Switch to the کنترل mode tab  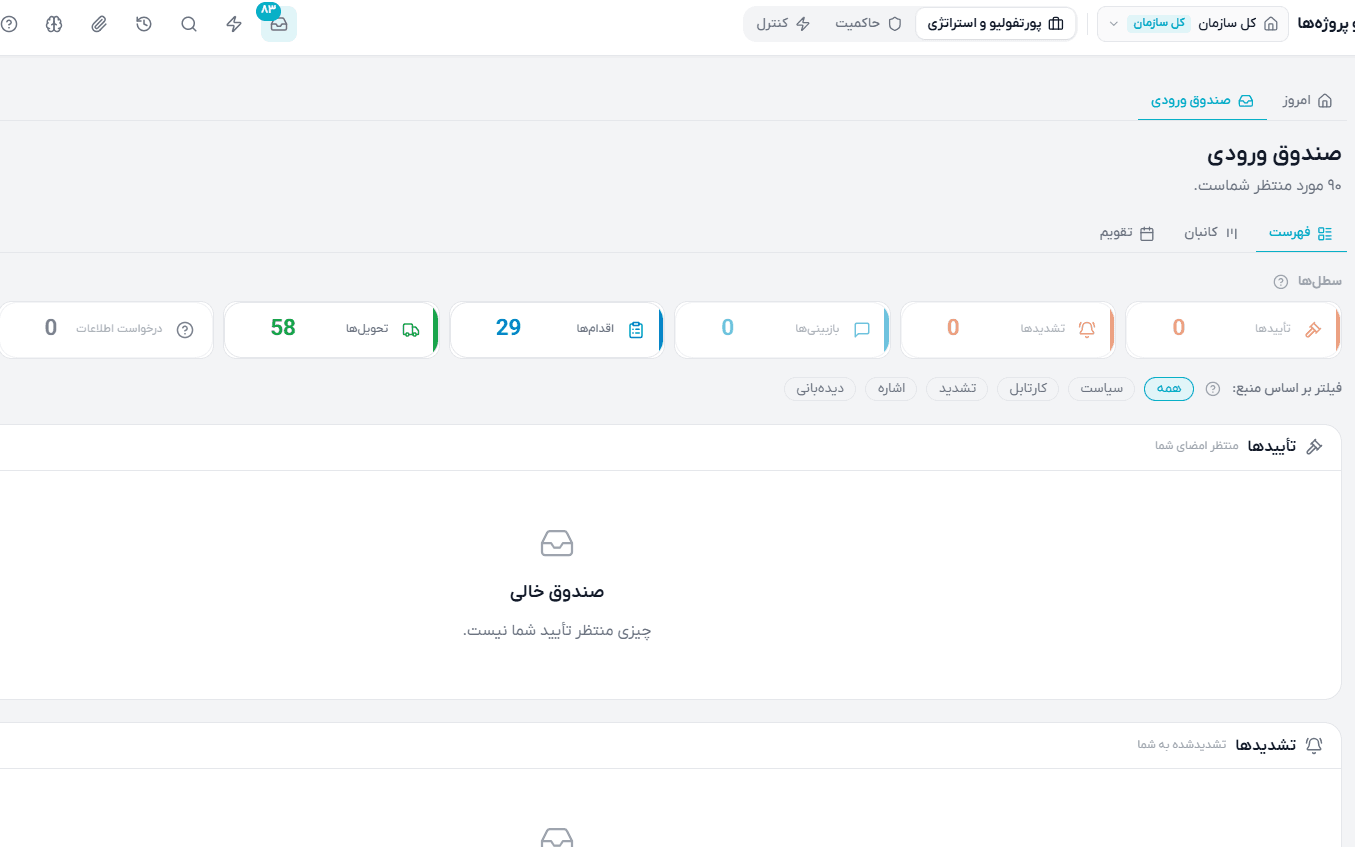pyautogui.click(x=783, y=24)
